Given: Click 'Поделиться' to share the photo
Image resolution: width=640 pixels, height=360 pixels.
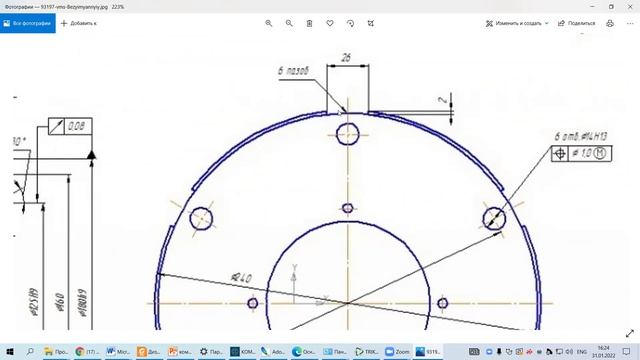Looking at the screenshot, I should pyautogui.click(x=576, y=23).
